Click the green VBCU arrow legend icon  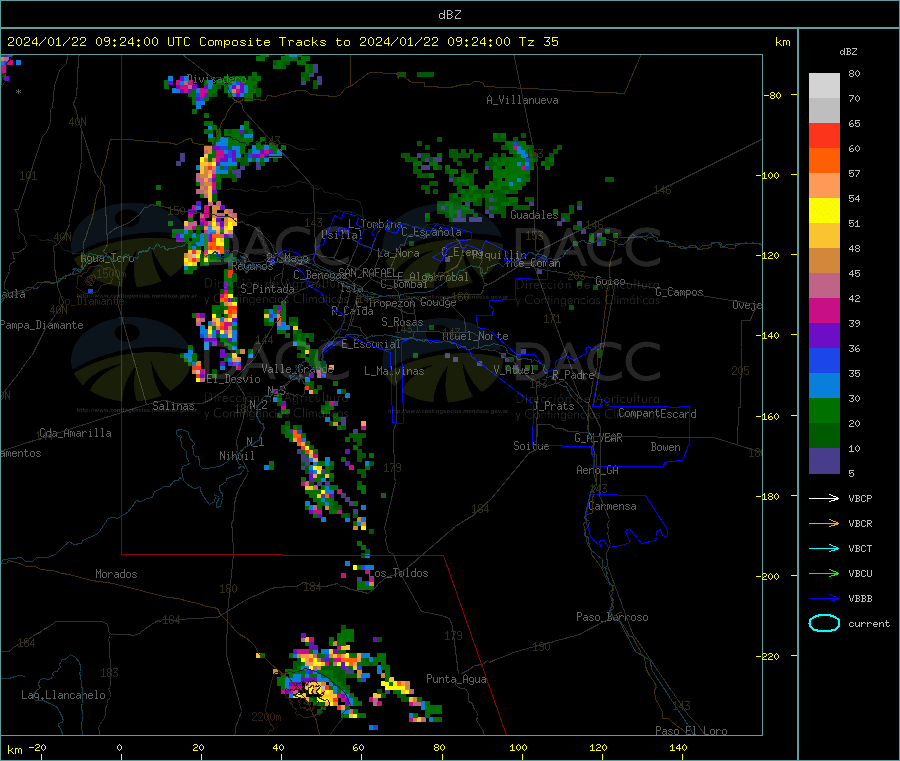[824, 573]
